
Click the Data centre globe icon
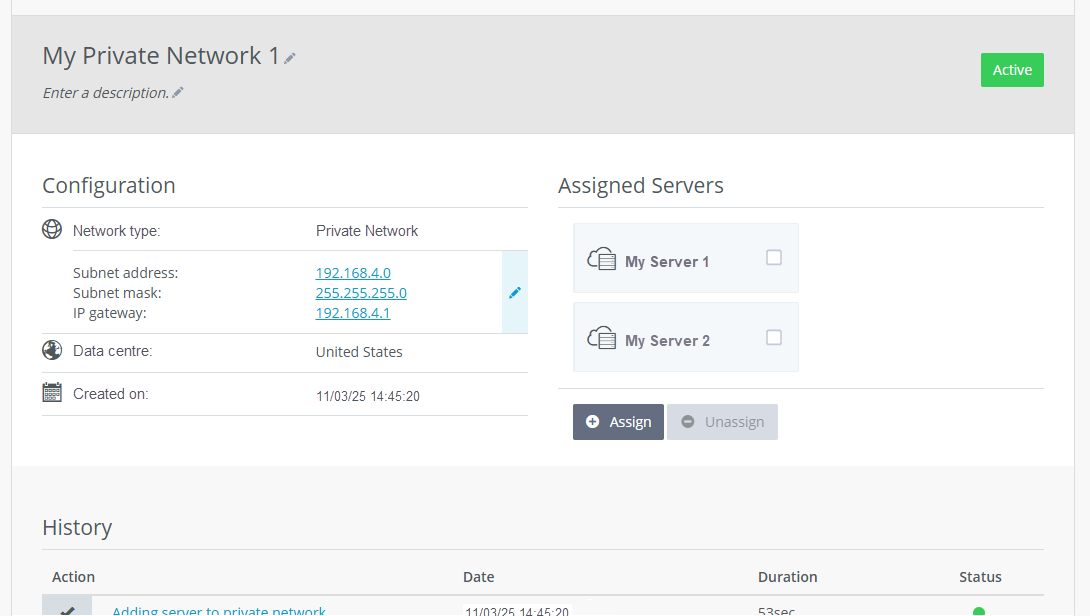(52, 350)
